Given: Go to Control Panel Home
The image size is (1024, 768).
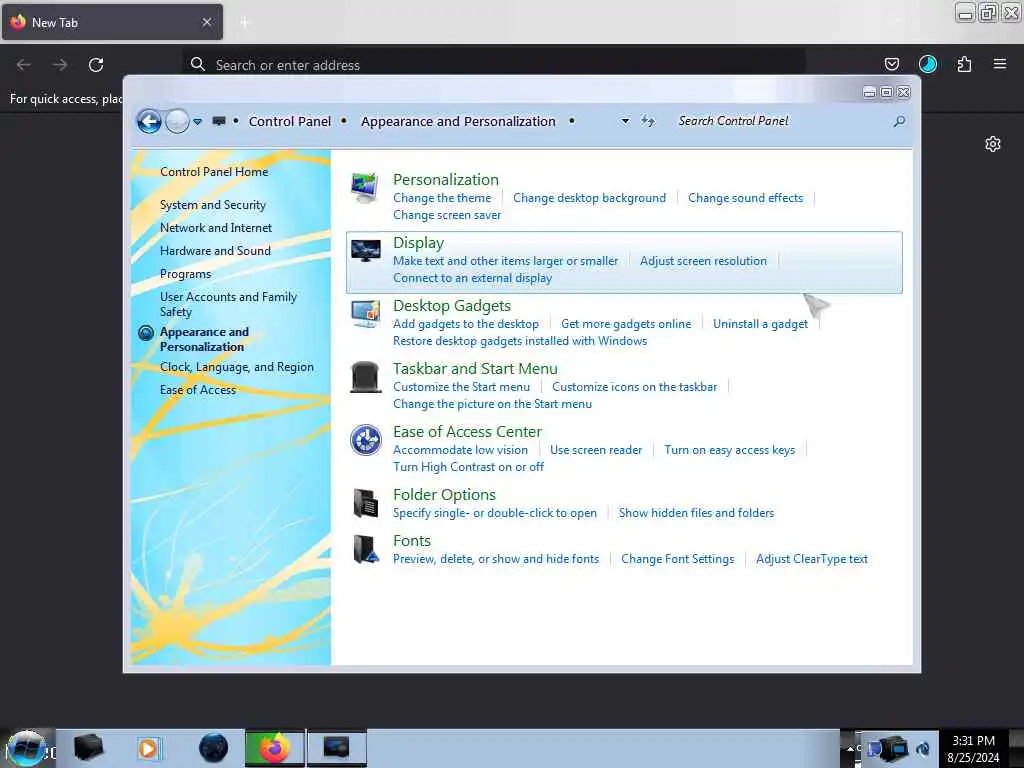Looking at the screenshot, I should pyautogui.click(x=214, y=172).
